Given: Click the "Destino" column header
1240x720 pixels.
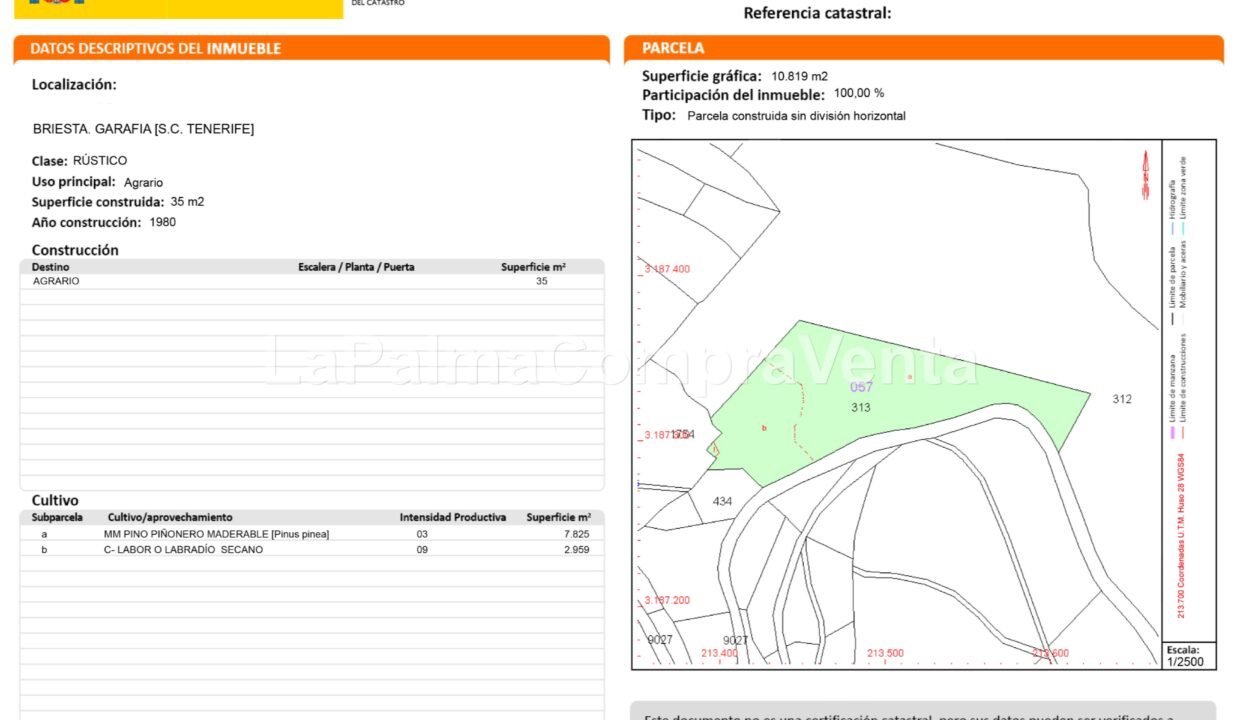Looking at the screenshot, I should [51, 267].
